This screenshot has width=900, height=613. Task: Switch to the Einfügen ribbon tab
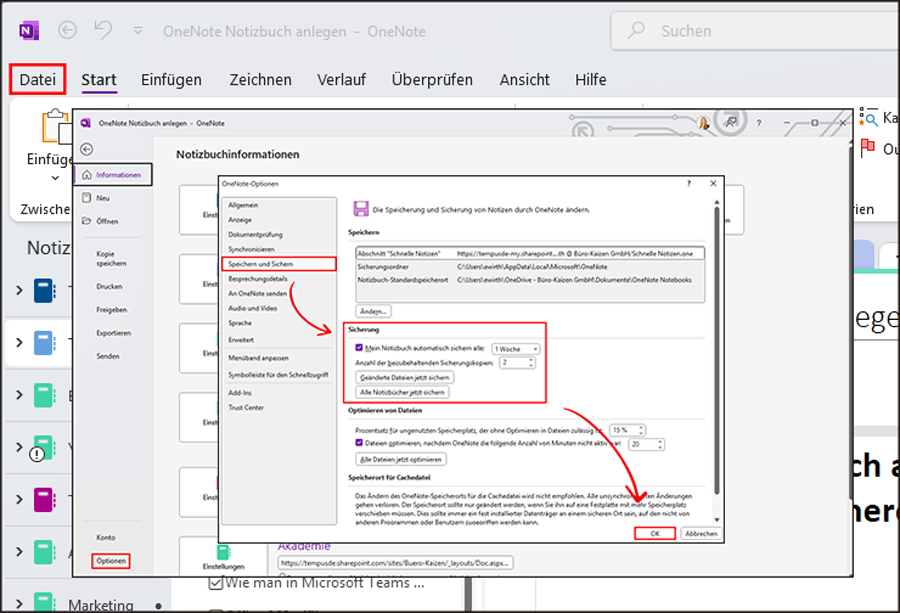pyautogui.click(x=172, y=79)
